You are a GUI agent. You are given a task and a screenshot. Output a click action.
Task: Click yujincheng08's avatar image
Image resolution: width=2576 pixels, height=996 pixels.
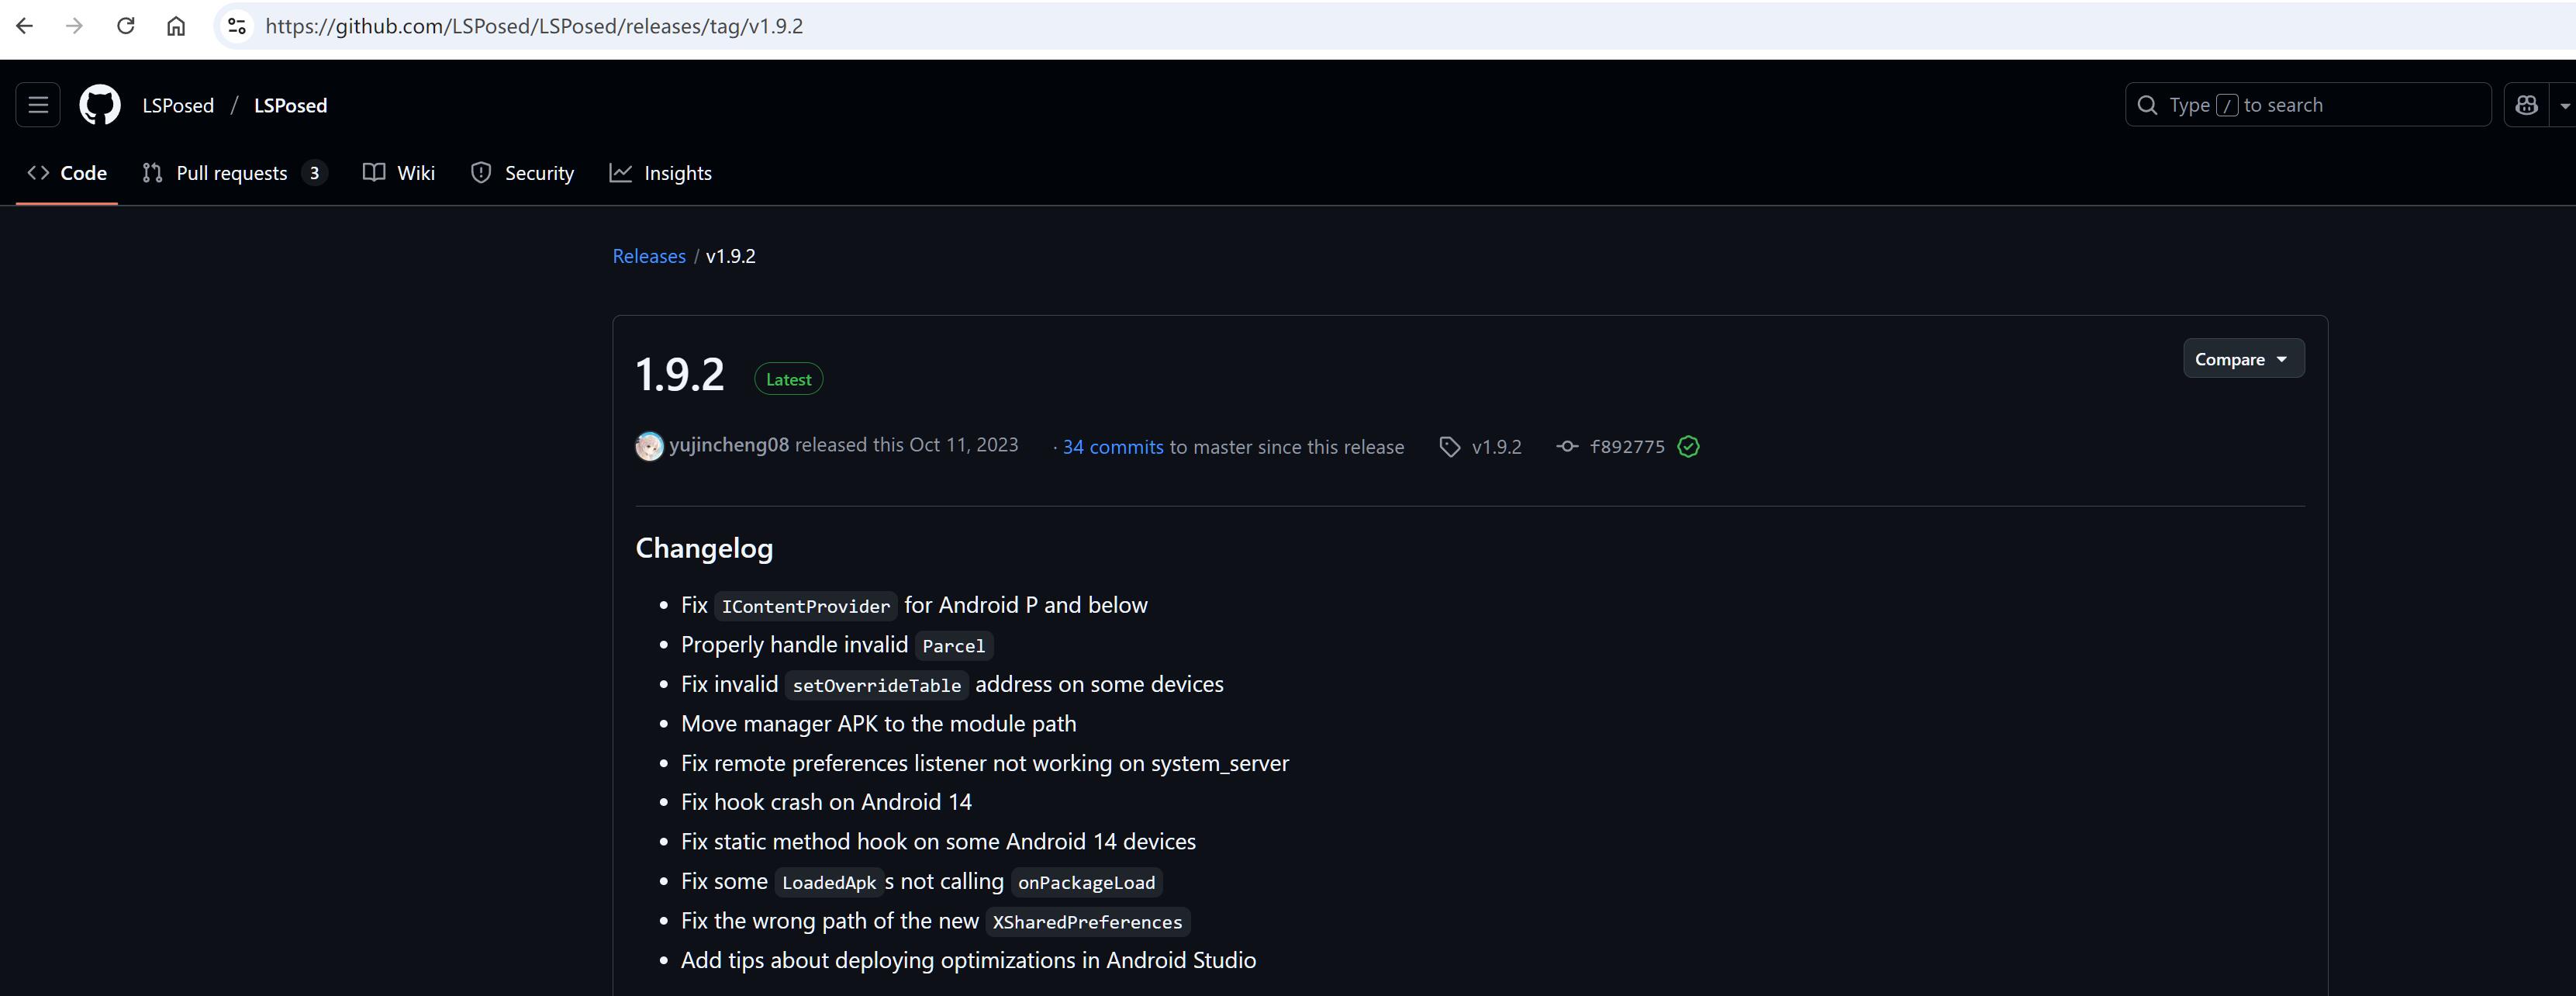[649, 446]
